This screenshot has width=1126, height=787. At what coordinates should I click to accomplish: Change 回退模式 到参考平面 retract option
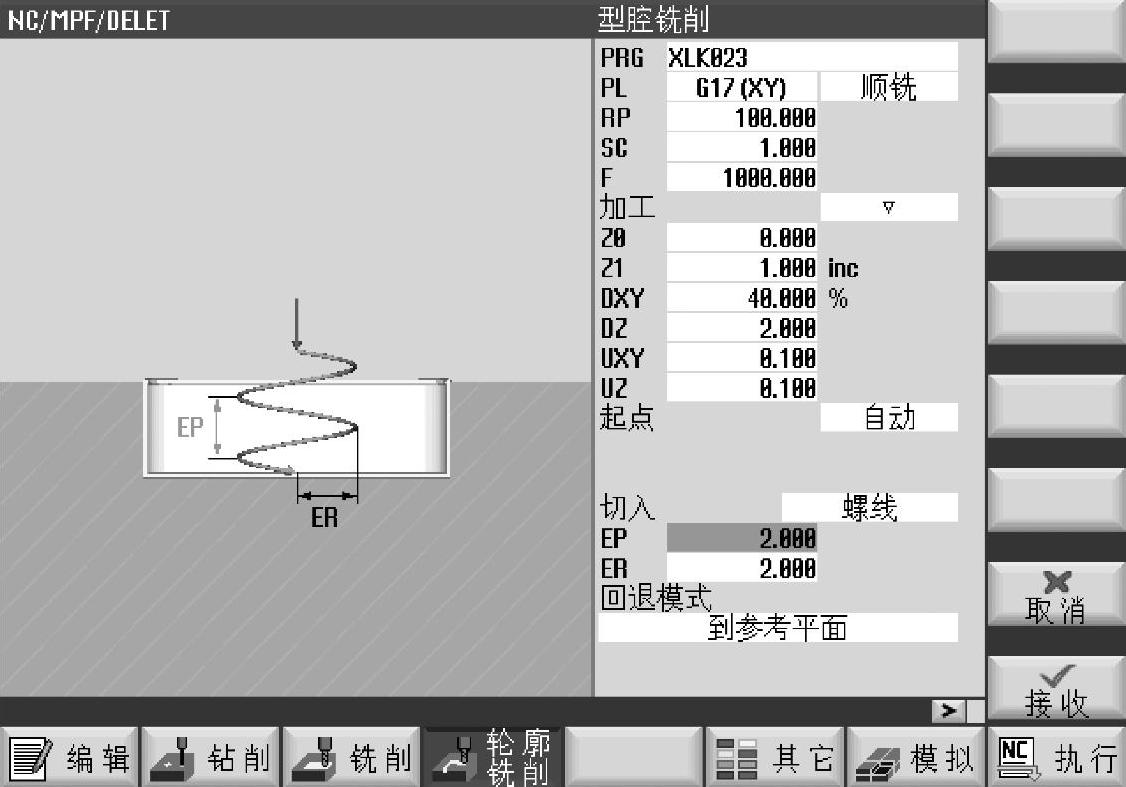pos(777,628)
